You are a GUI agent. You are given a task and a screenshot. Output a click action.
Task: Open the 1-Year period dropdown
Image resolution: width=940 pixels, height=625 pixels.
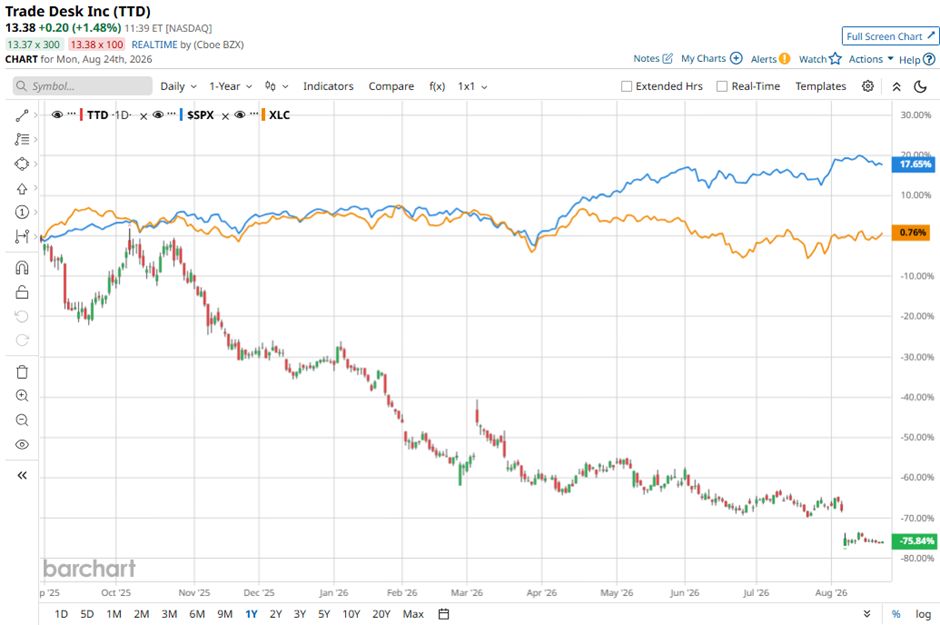pos(230,86)
